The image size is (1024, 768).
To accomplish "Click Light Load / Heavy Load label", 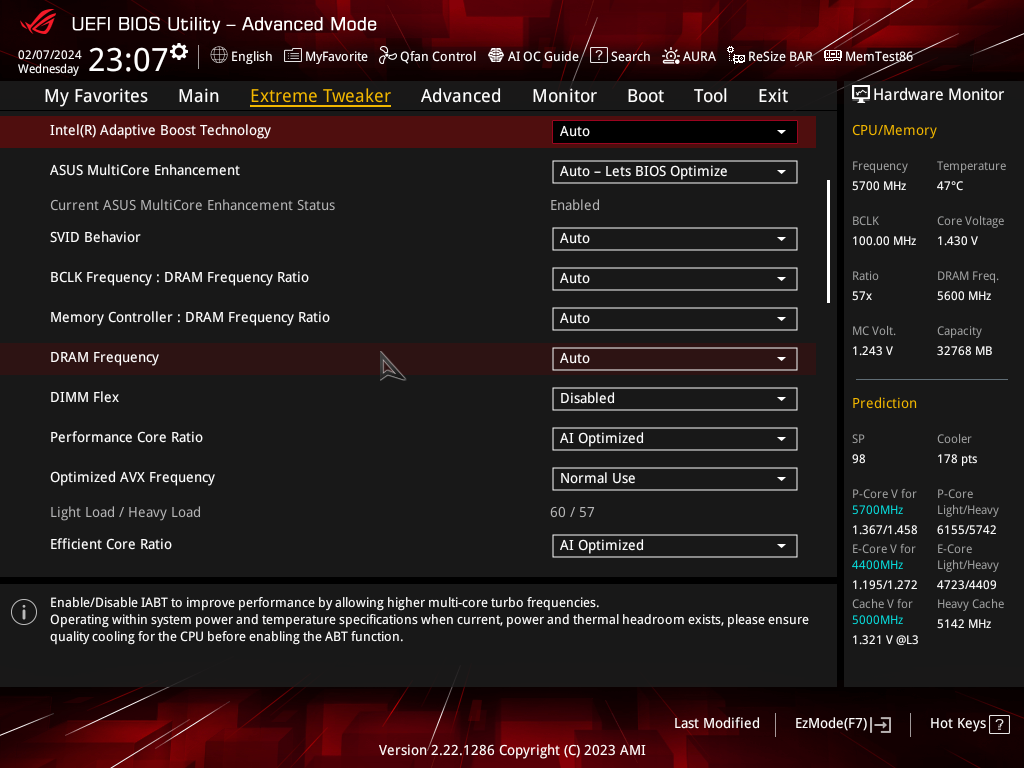I will coord(125,513).
